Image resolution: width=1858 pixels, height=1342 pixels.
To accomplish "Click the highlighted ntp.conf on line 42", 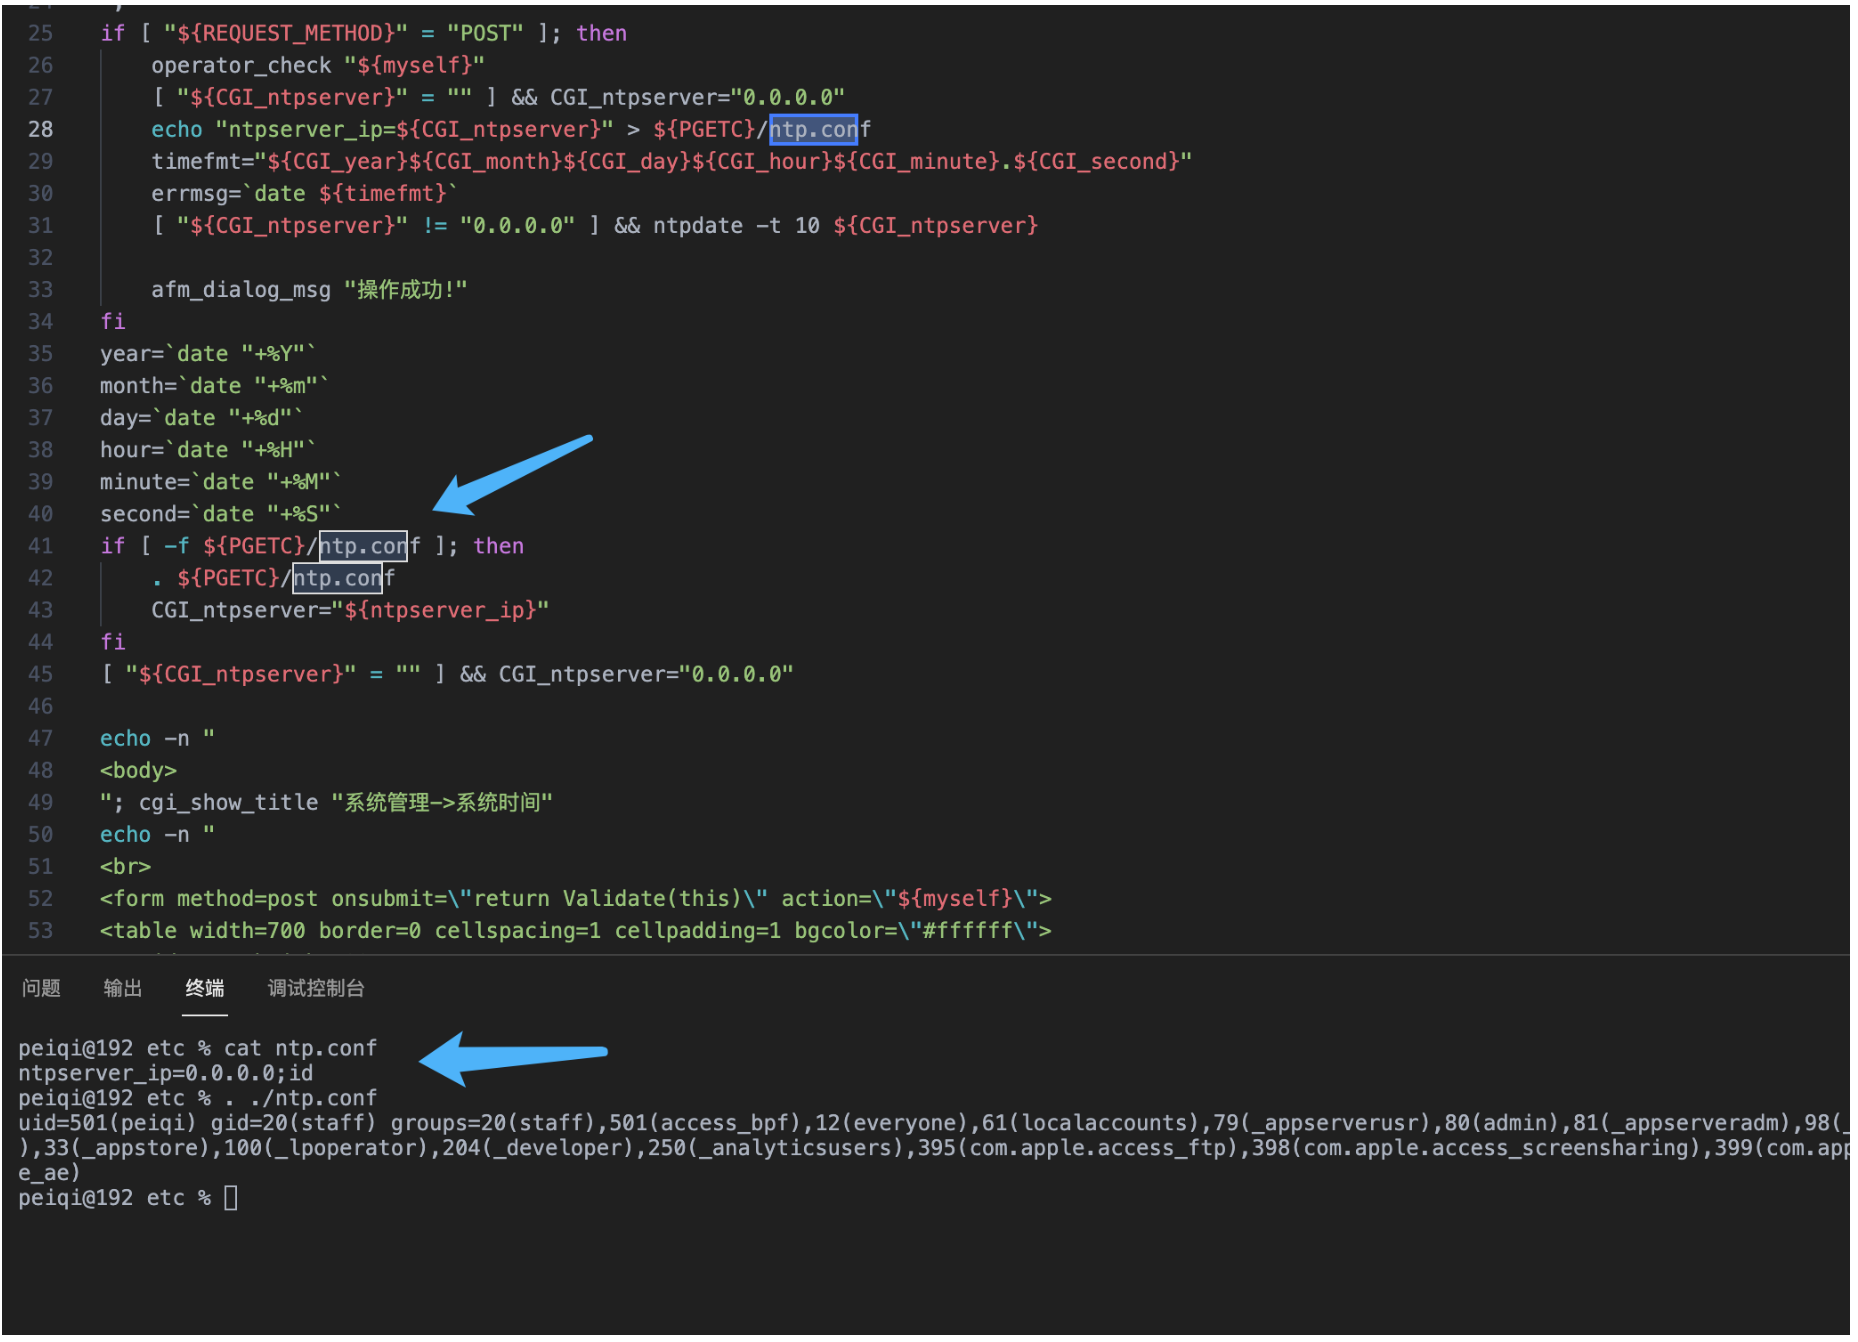I will 337,578.
